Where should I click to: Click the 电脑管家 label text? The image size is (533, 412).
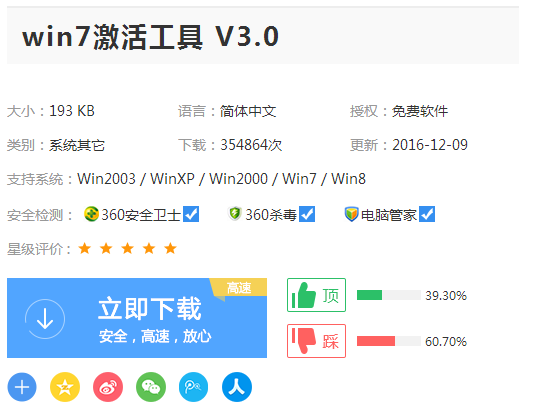(389, 215)
